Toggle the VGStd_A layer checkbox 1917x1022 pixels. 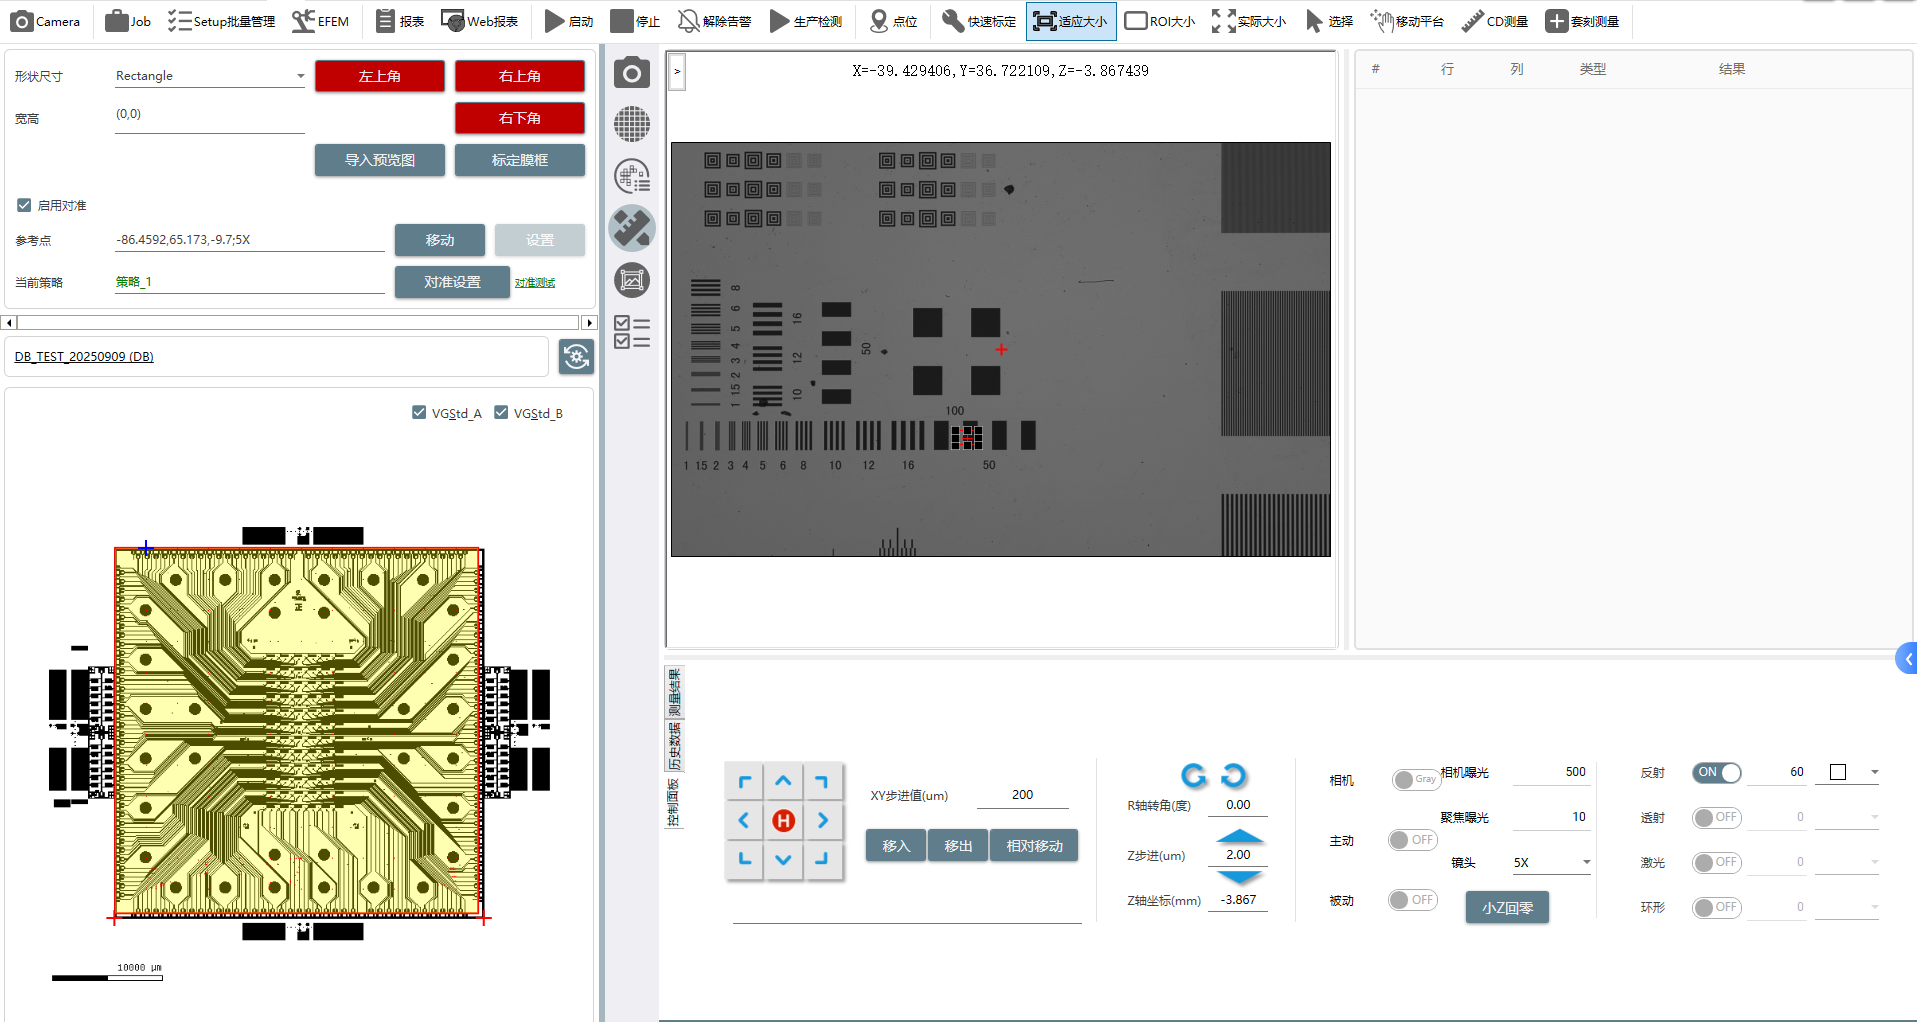(x=419, y=413)
